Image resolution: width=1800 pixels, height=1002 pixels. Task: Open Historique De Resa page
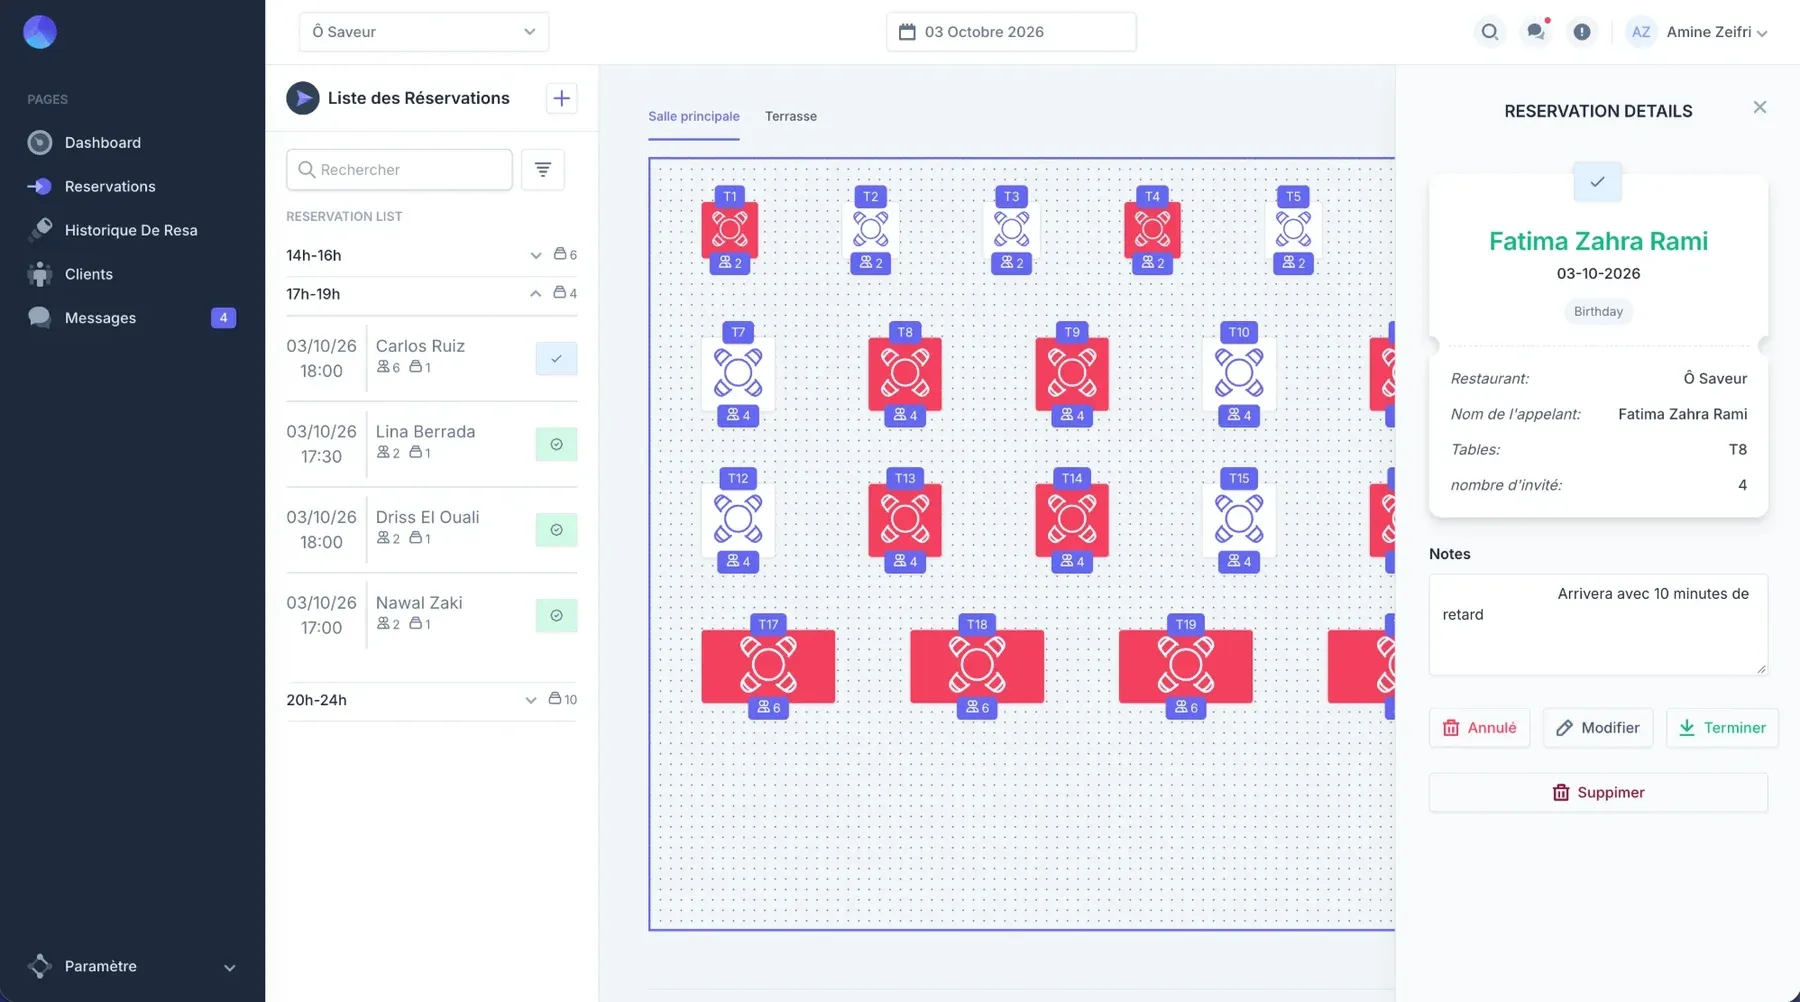131,230
